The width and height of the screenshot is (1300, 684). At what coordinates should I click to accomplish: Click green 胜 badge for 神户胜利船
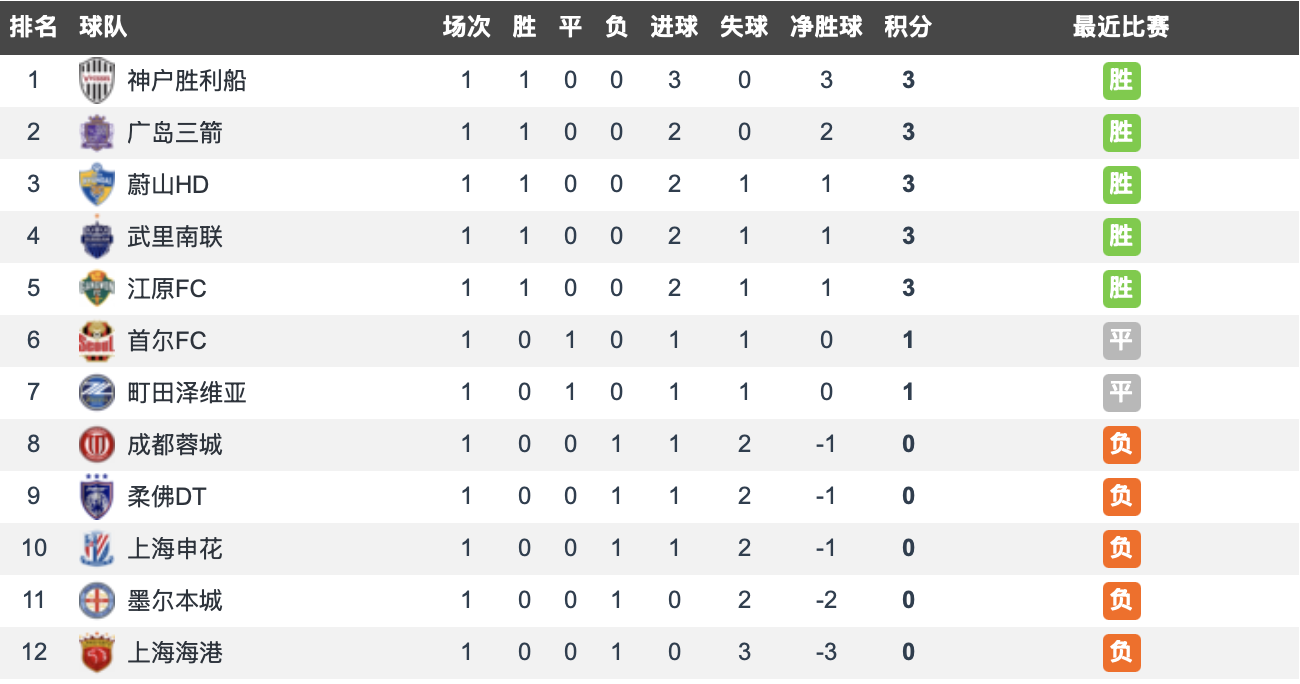1121,81
